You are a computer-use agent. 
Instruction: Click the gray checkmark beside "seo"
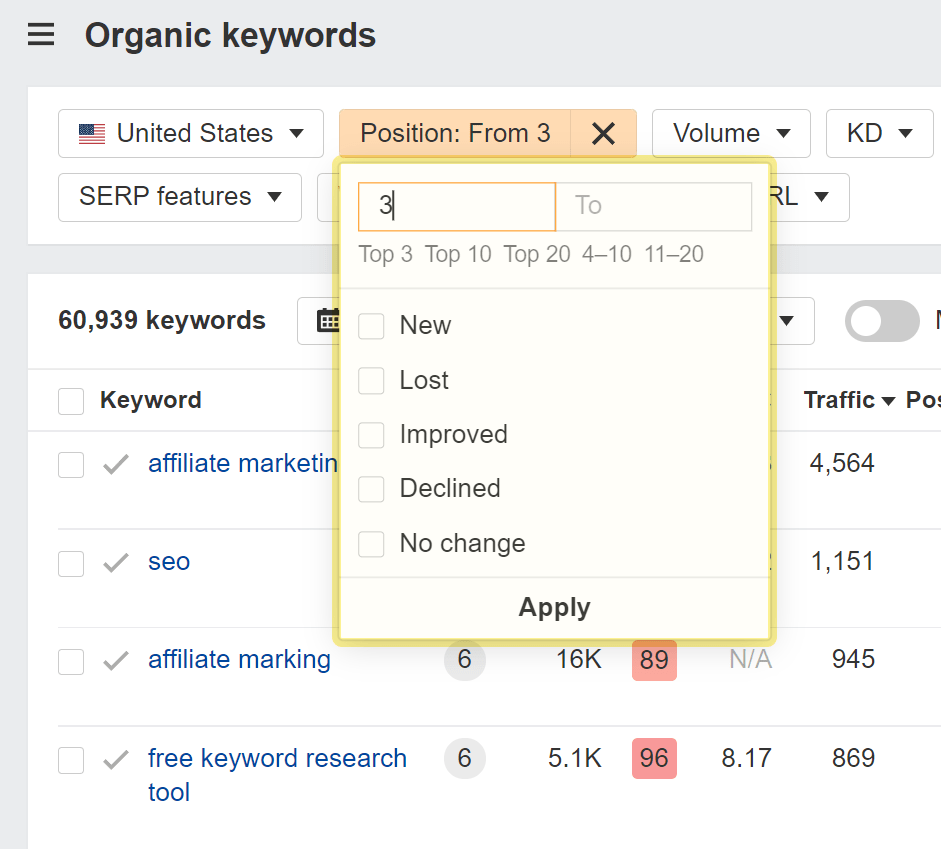pyautogui.click(x=114, y=562)
